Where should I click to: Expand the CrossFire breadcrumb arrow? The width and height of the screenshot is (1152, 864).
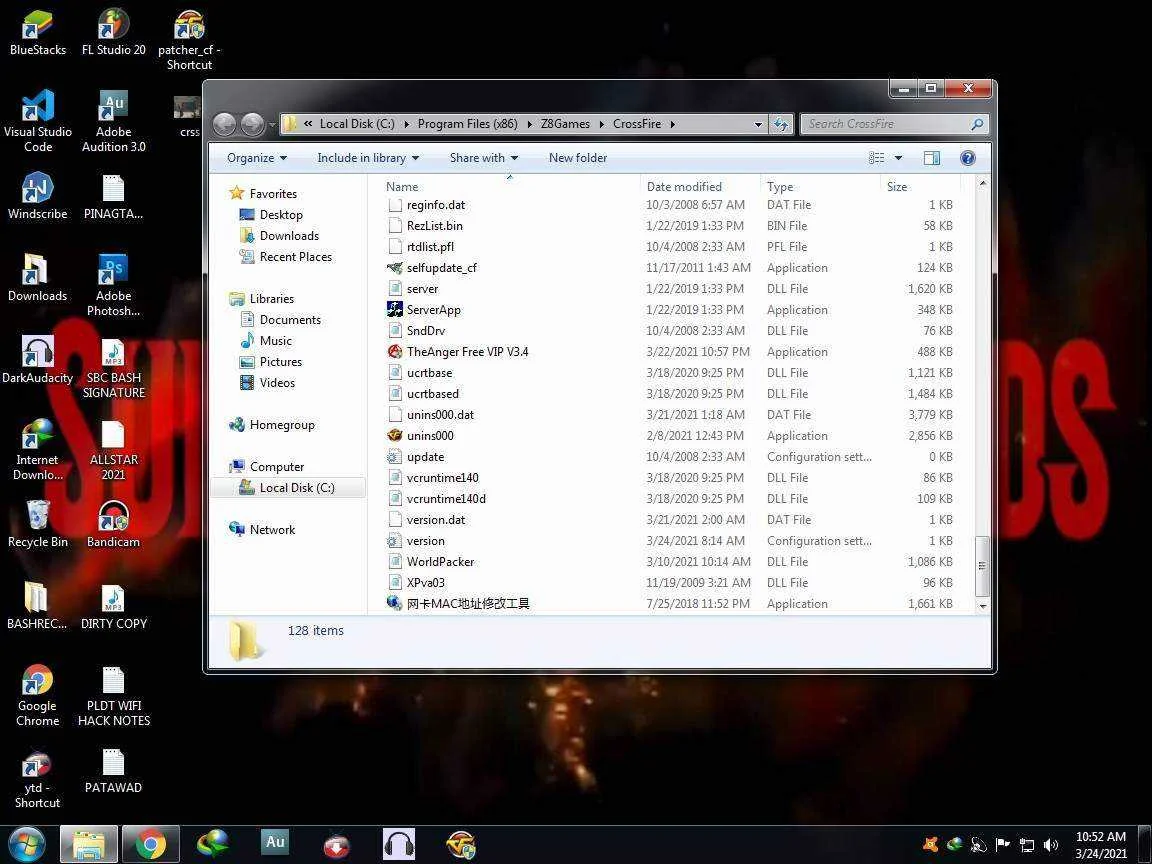pyautogui.click(x=672, y=124)
